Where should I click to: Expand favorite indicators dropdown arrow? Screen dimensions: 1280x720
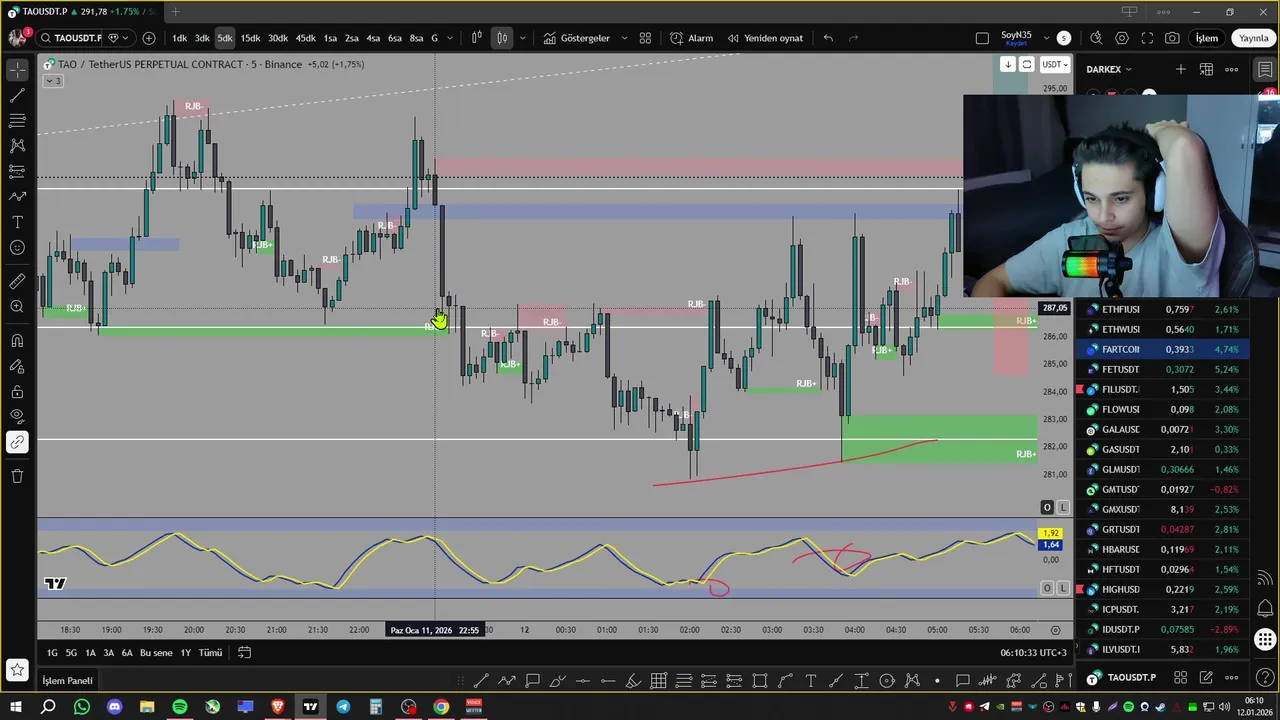click(625, 38)
